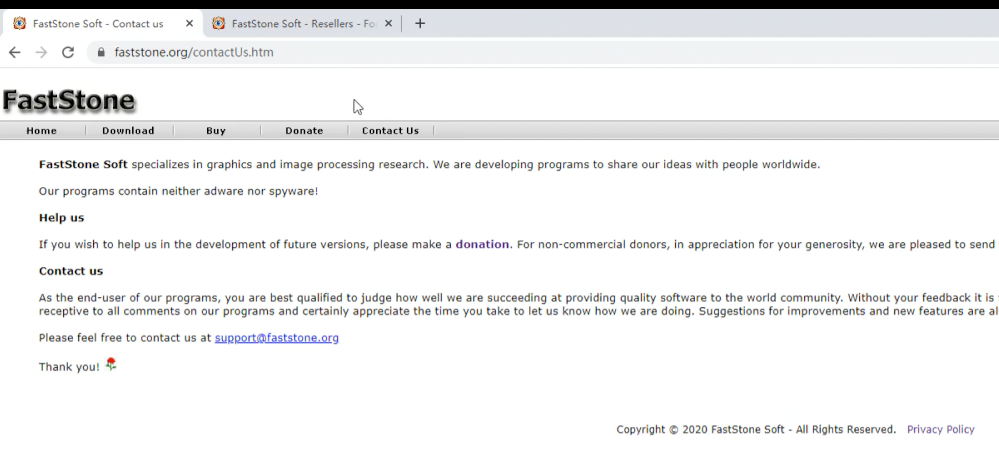Screen dimensions: 999x455
Task: Select the FastStone Soft Contact us tab
Action: pos(98,23)
